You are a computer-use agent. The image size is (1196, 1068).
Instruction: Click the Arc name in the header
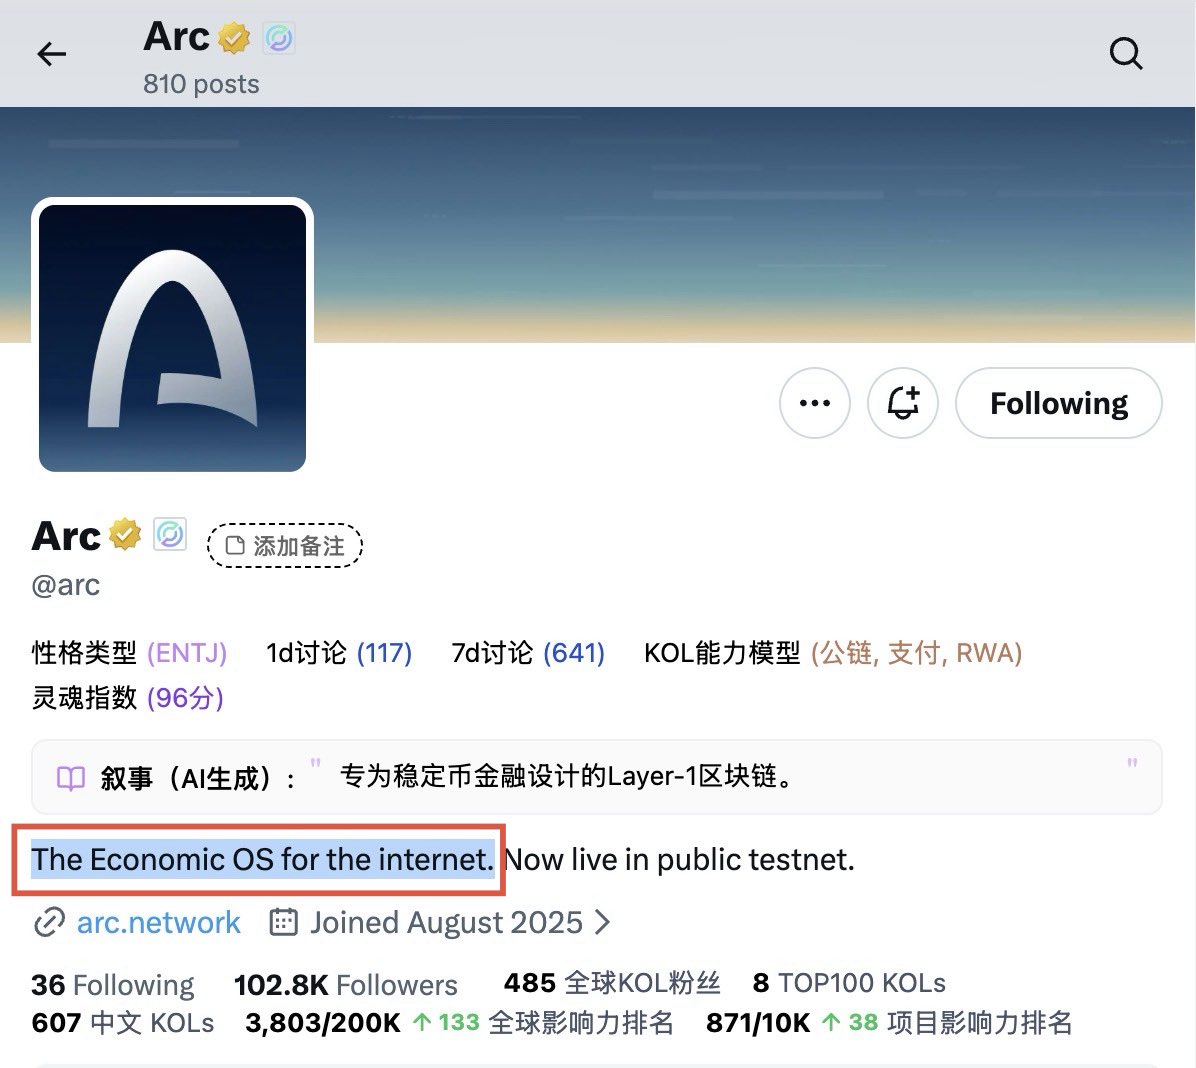176,37
